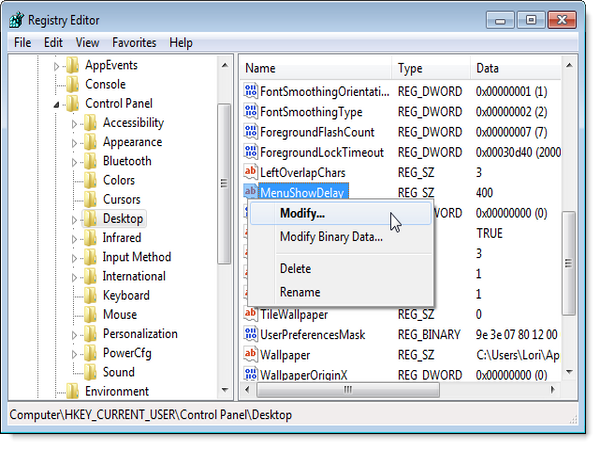Click the UserPreferencesMask binary value icon
600x450 pixels.
(251, 334)
